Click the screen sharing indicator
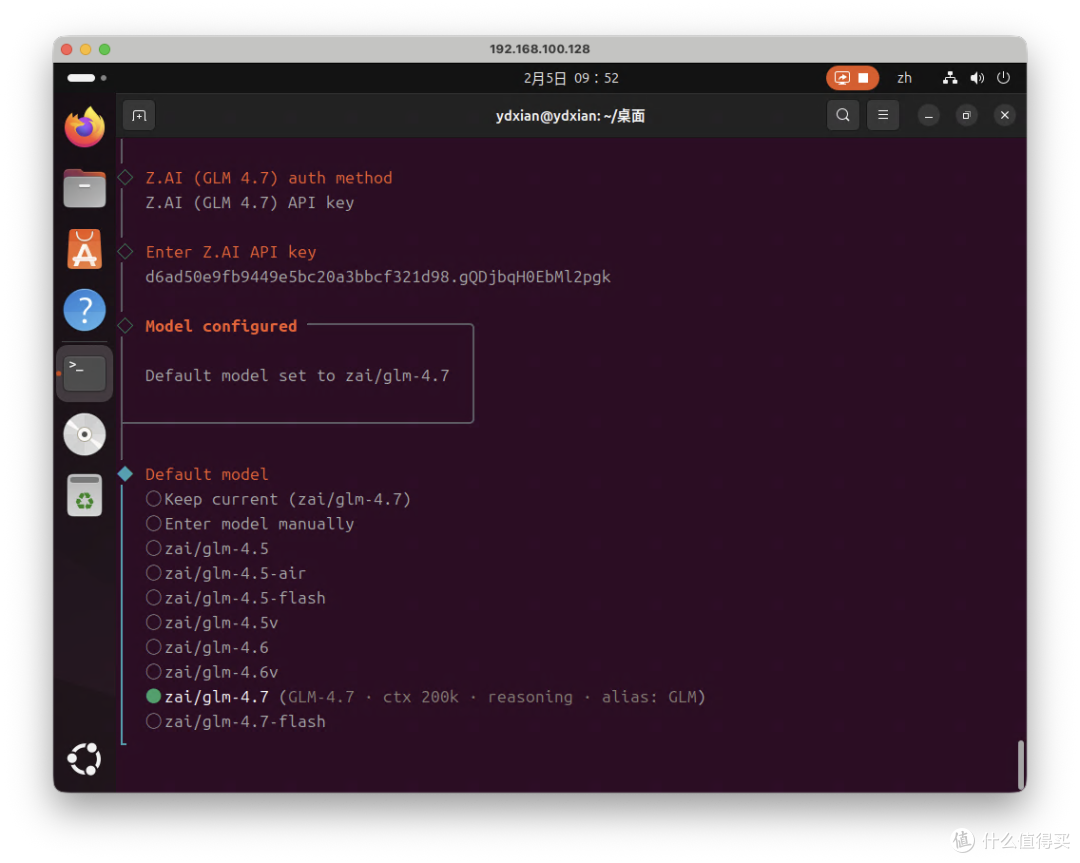 pyautogui.click(x=852, y=78)
